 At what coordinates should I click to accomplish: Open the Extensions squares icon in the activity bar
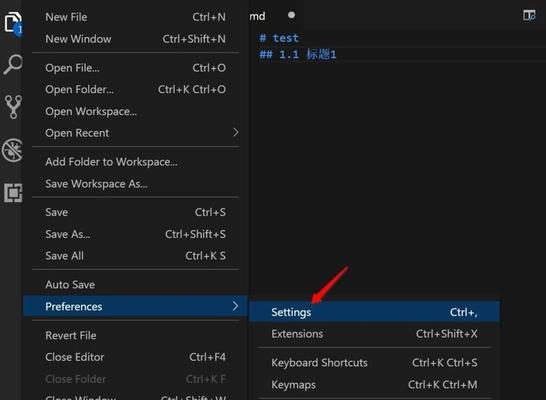point(13,193)
